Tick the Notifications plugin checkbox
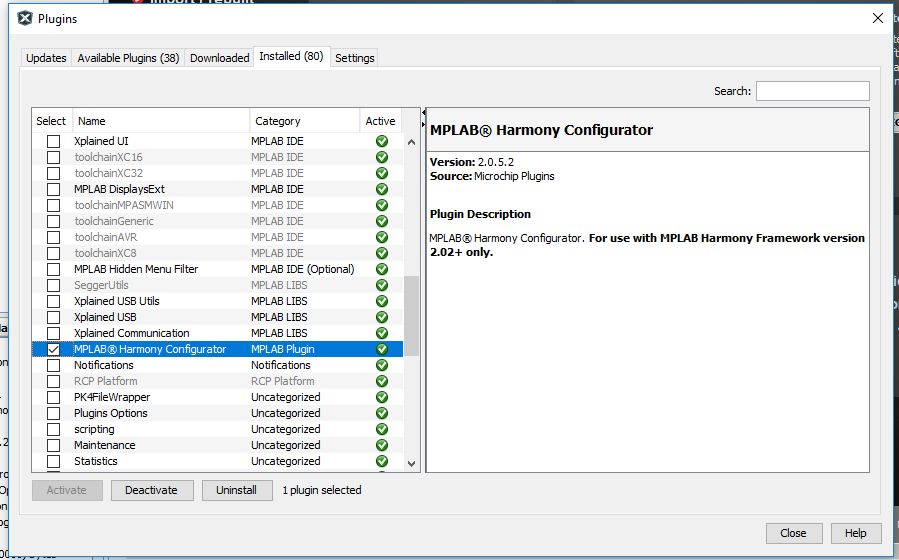Image resolution: width=899 pixels, height=560 pixels. click(53, 365)
